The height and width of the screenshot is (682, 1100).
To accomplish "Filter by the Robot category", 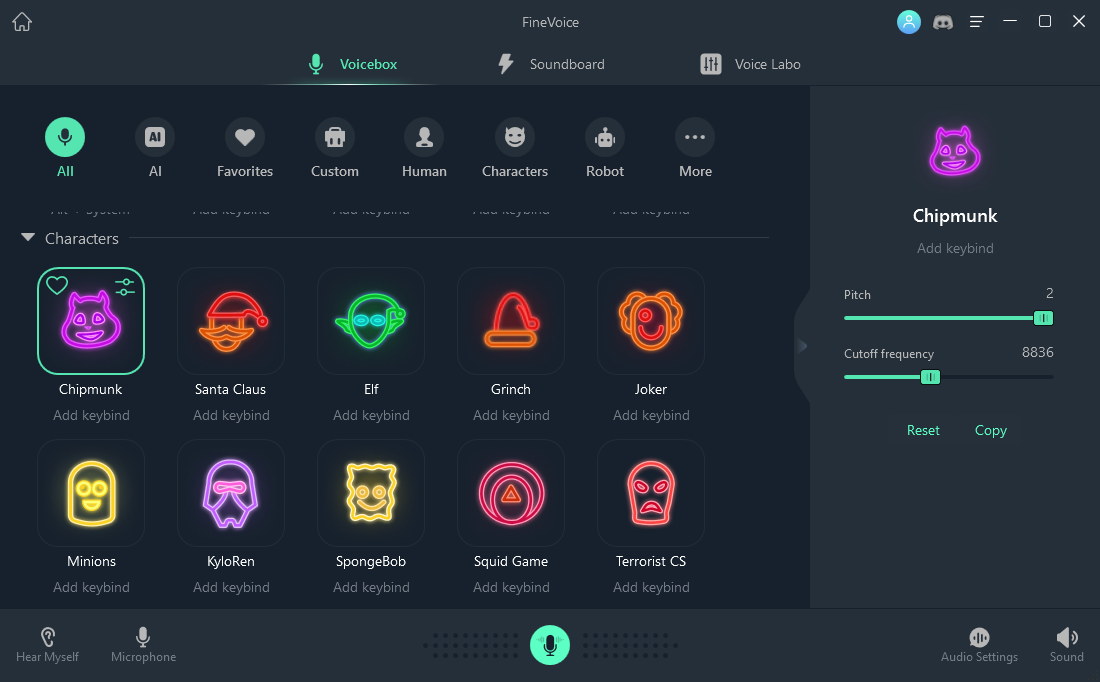I will tap(605, 148).
